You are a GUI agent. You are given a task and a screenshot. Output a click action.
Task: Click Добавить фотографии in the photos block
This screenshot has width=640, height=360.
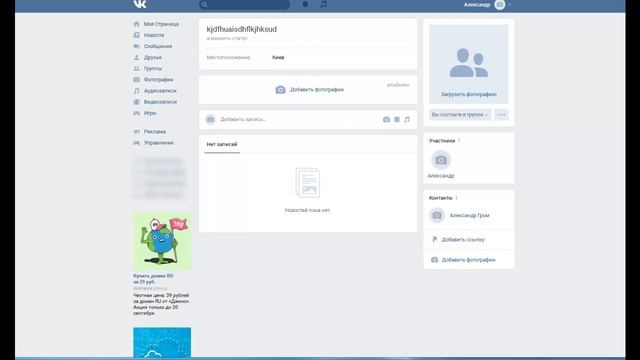[317, 90]
